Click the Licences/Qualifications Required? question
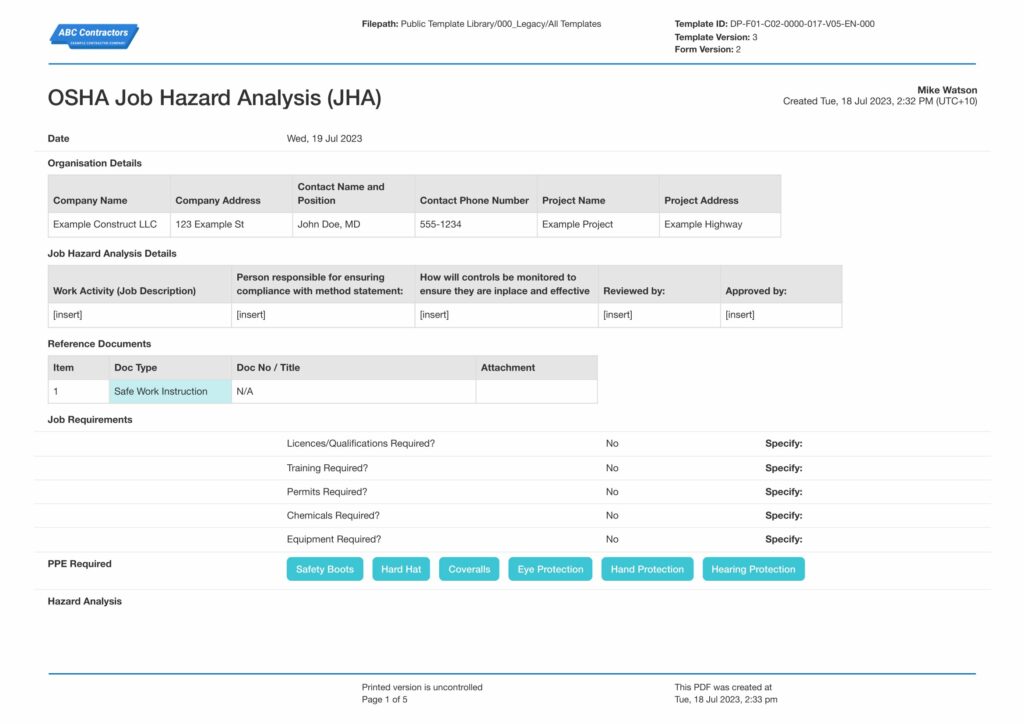Image resolution: width=1024 pixels, height=724 pixels. click(360, 443)
